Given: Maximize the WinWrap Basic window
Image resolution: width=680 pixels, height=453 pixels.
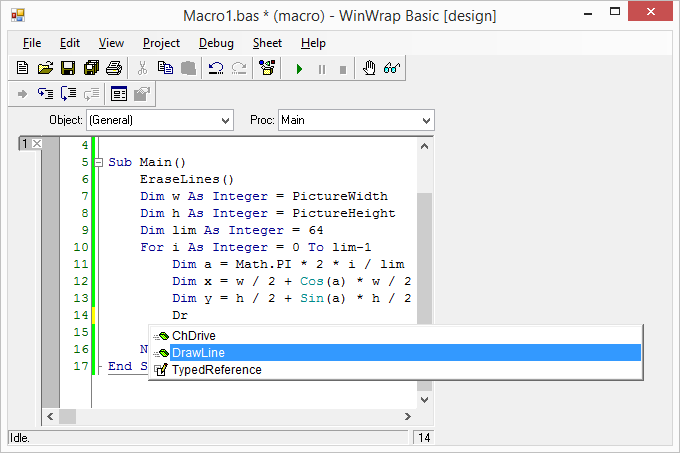Looking at the screenshot, I should [615, 12].
